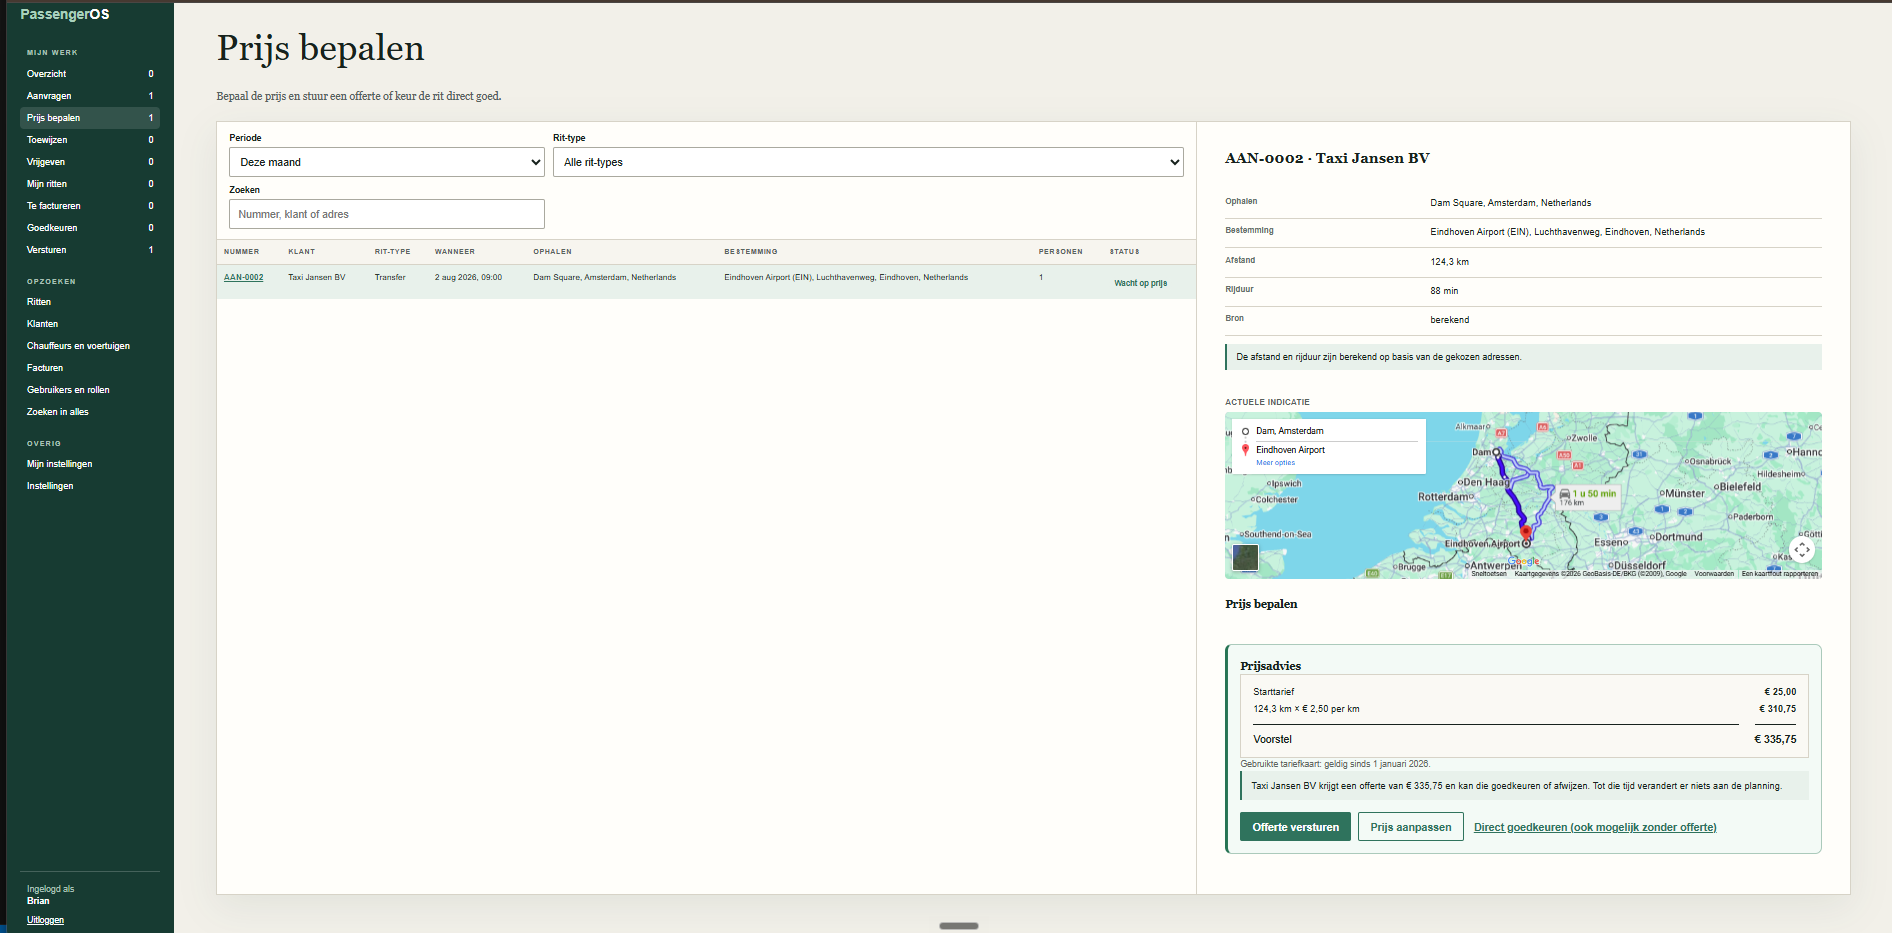This screenshot has height=933, width=1892.
Task: Click the Offerte versturen button
Action: [x=1295, y=827]
